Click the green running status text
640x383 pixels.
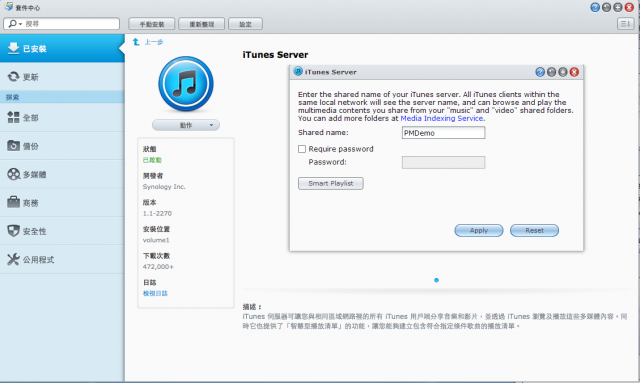(152, 160)
